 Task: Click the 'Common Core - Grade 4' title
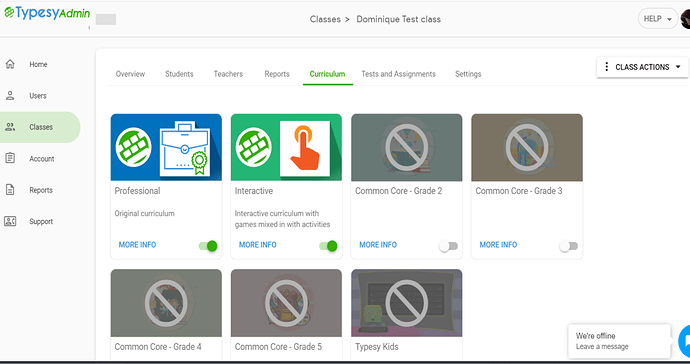[158, 347]
